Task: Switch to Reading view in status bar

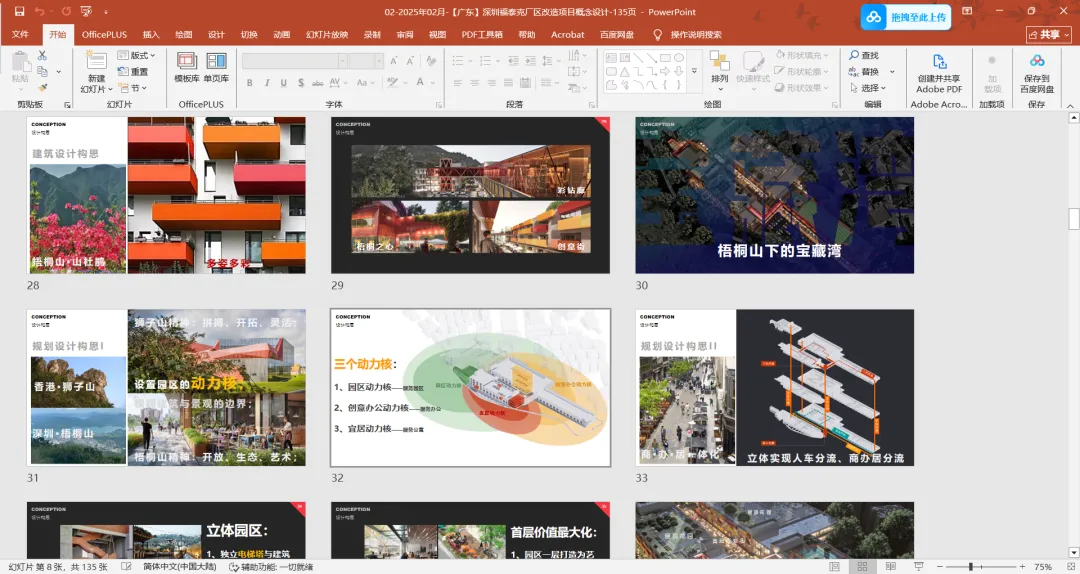Action: 890,567
